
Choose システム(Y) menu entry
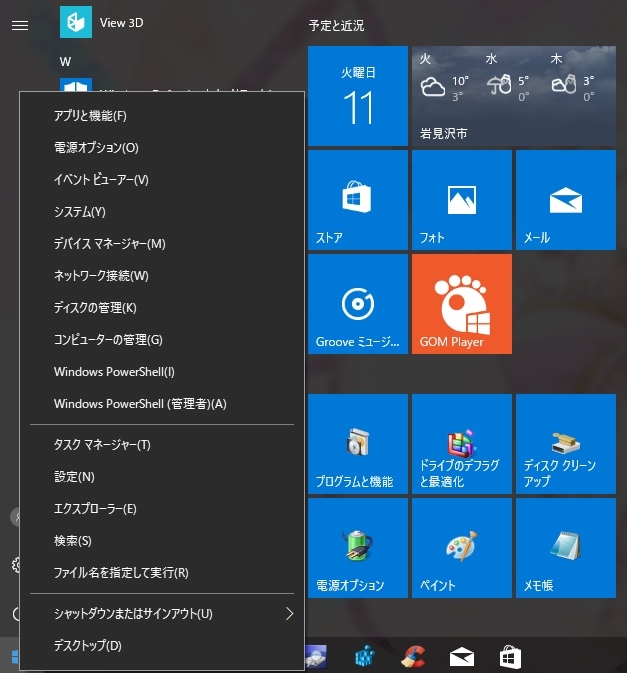pyautogui.click(x=162, y=212)
